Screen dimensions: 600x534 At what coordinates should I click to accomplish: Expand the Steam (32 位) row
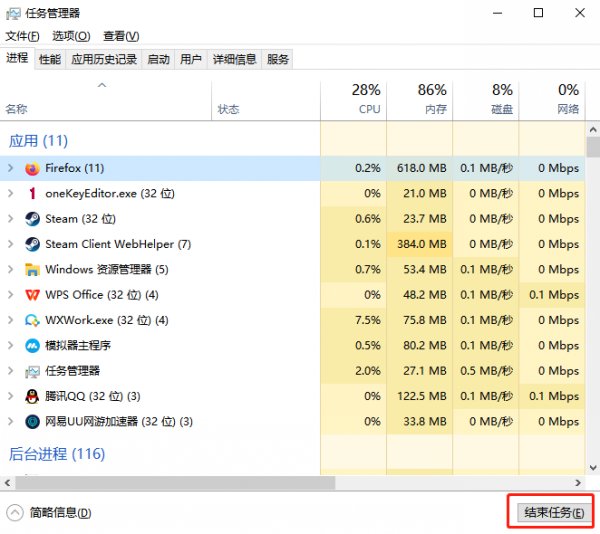[x=11, y=219]
